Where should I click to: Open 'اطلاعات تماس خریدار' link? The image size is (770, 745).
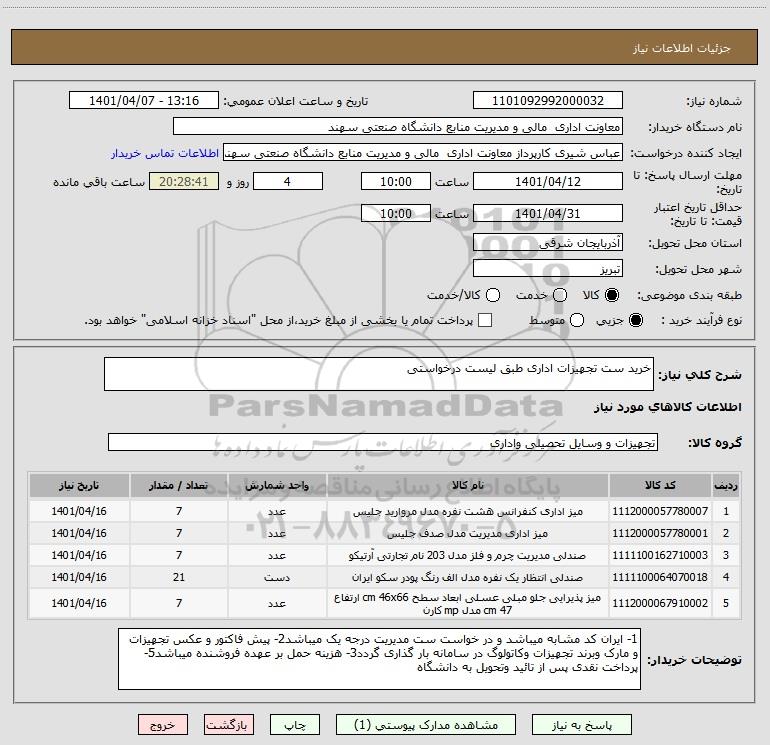[x=165, y=153]
